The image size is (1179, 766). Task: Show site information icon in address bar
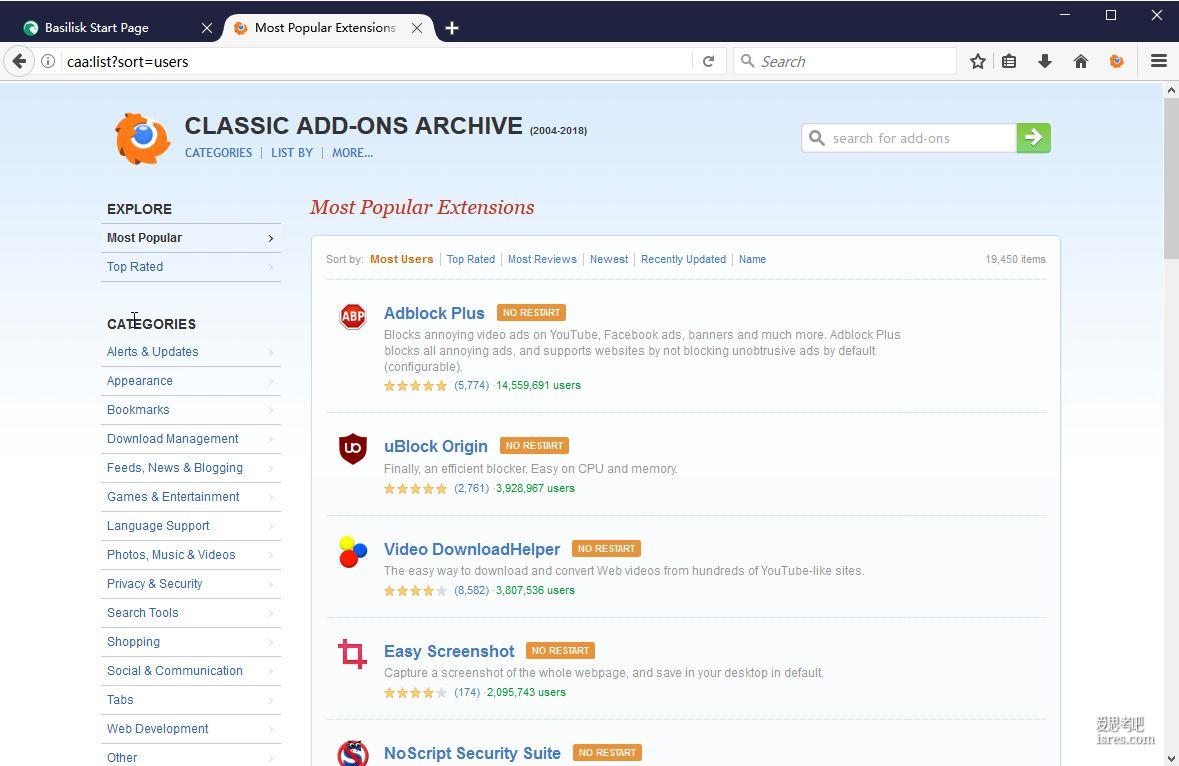(48, 62)
